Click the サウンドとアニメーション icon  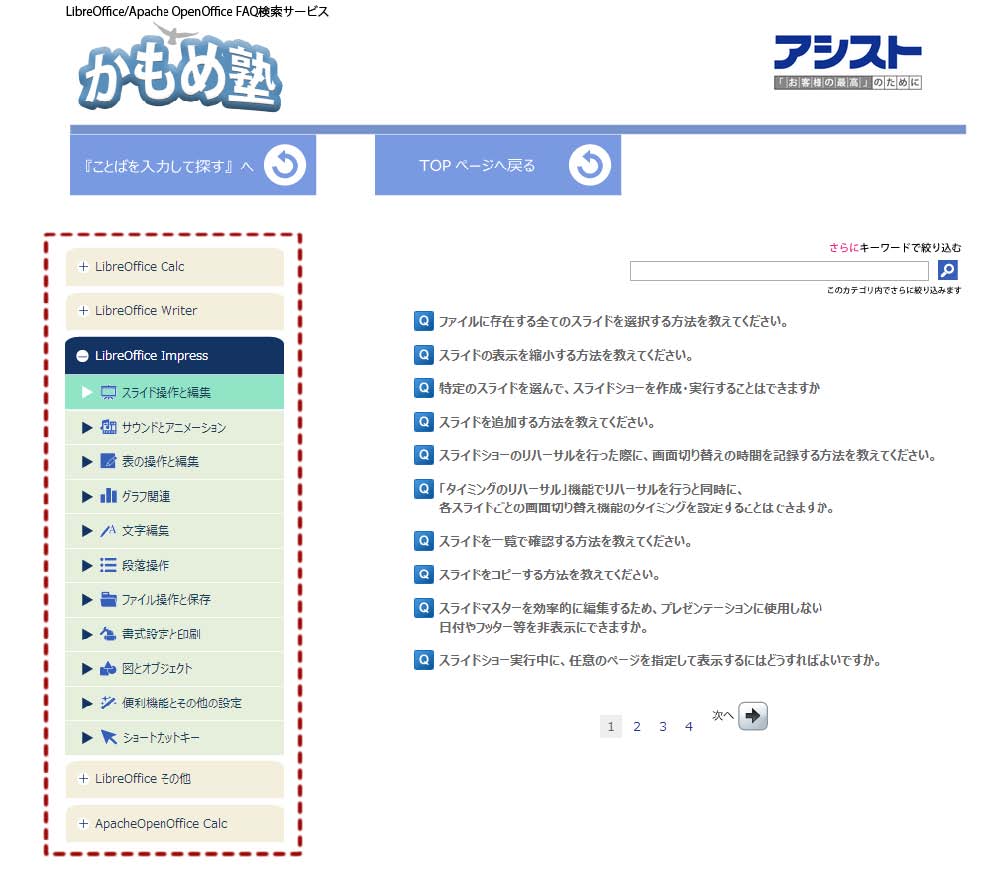tap(108, 427)
